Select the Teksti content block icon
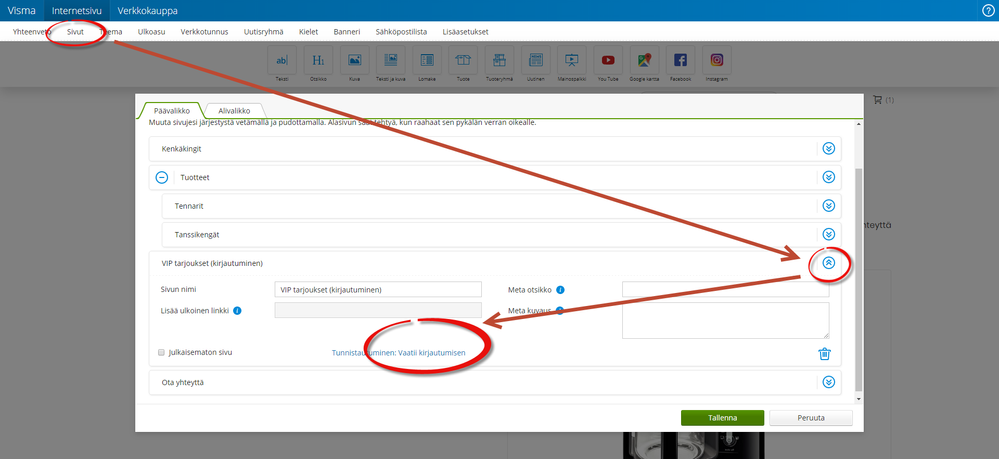The width and height of the screenshot is (999, 459). point(282,60)
